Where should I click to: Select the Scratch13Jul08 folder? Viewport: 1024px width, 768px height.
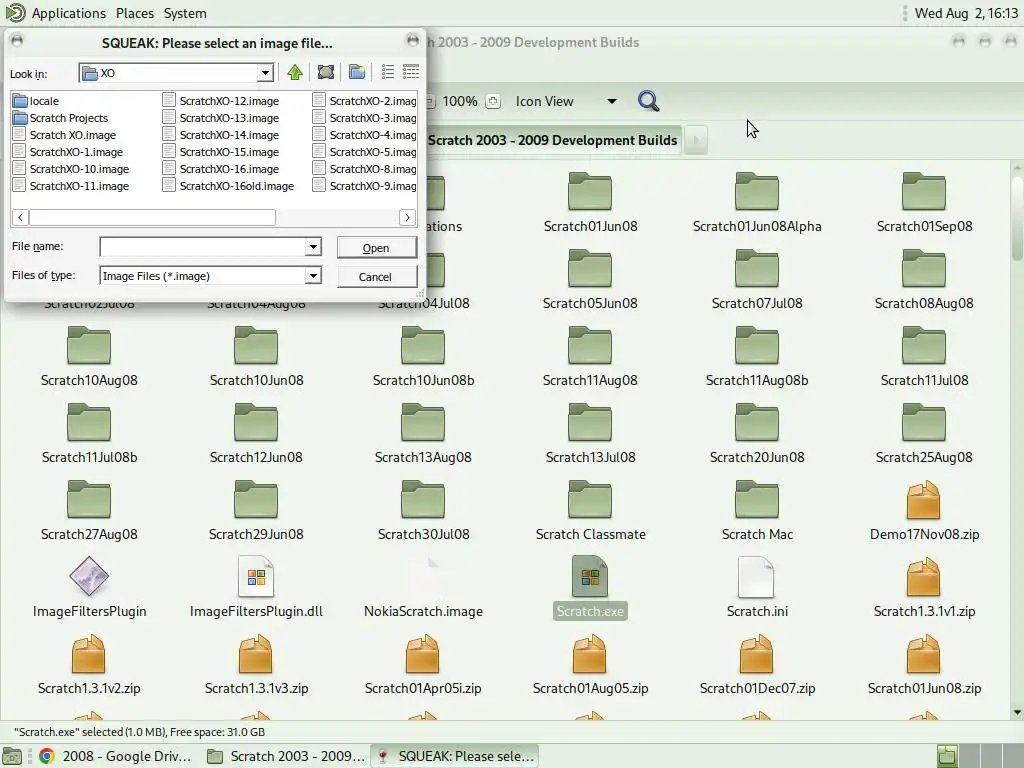590,434
